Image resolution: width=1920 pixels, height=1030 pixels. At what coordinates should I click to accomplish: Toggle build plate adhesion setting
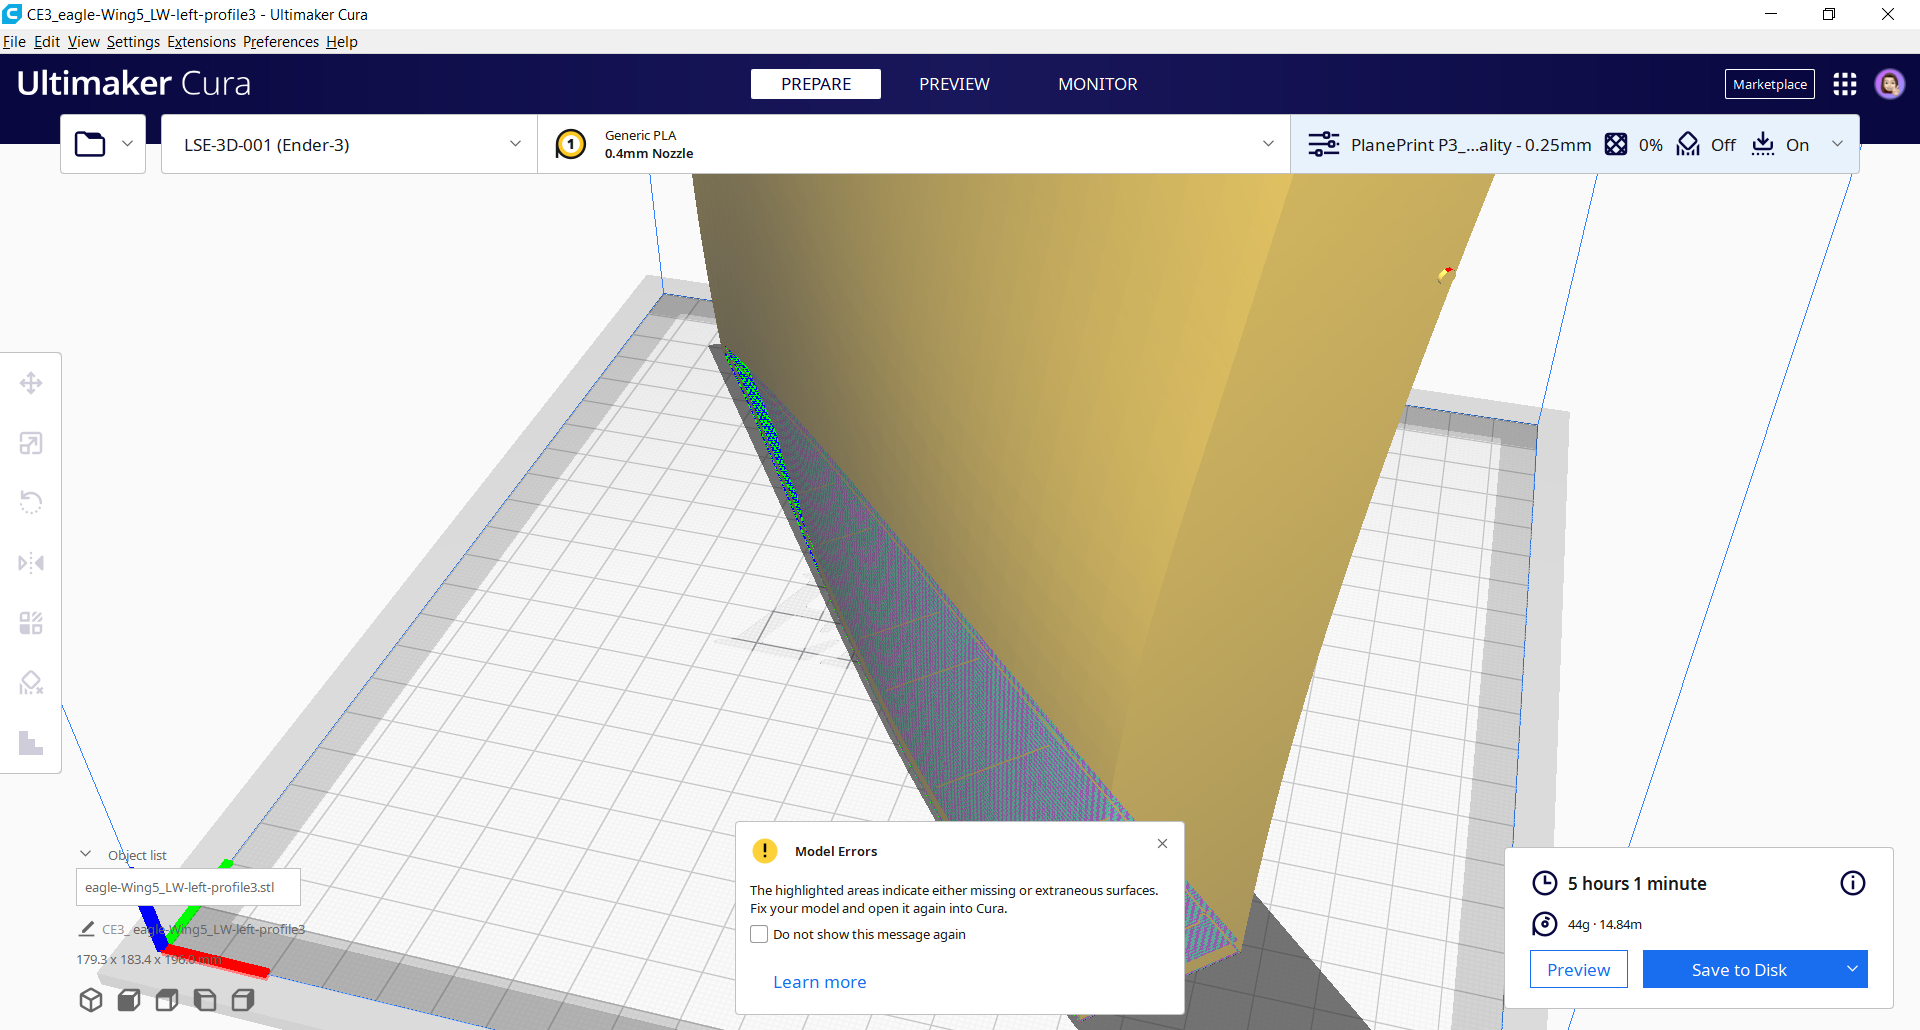(x=1762, y=144)
